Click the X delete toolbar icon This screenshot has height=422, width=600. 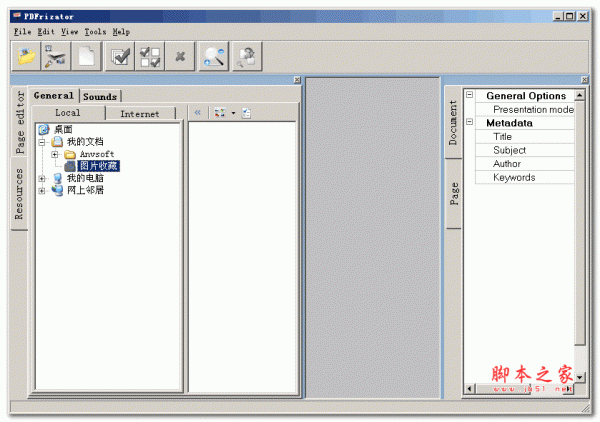(180, 57)
